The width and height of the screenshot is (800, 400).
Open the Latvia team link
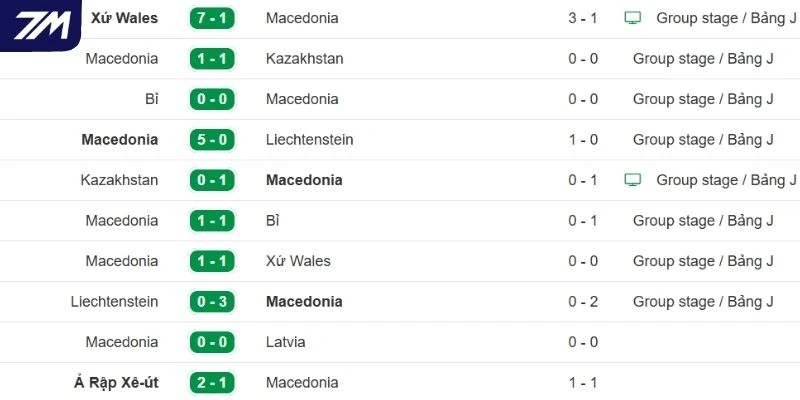[x=286, y=342]
